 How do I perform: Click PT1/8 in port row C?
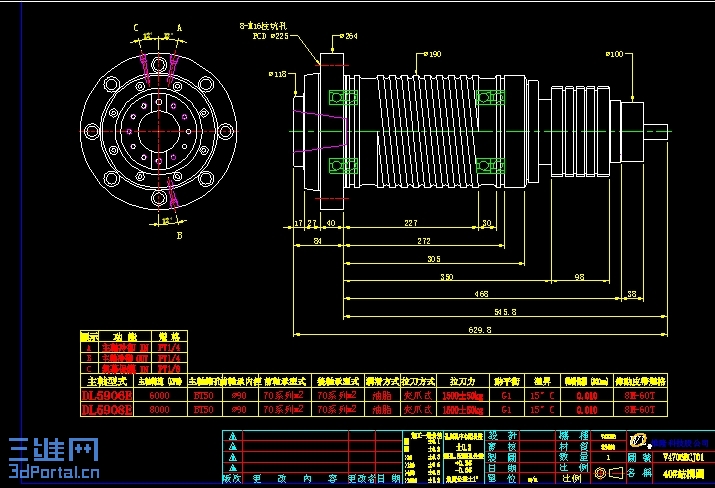tap(169, 369)
